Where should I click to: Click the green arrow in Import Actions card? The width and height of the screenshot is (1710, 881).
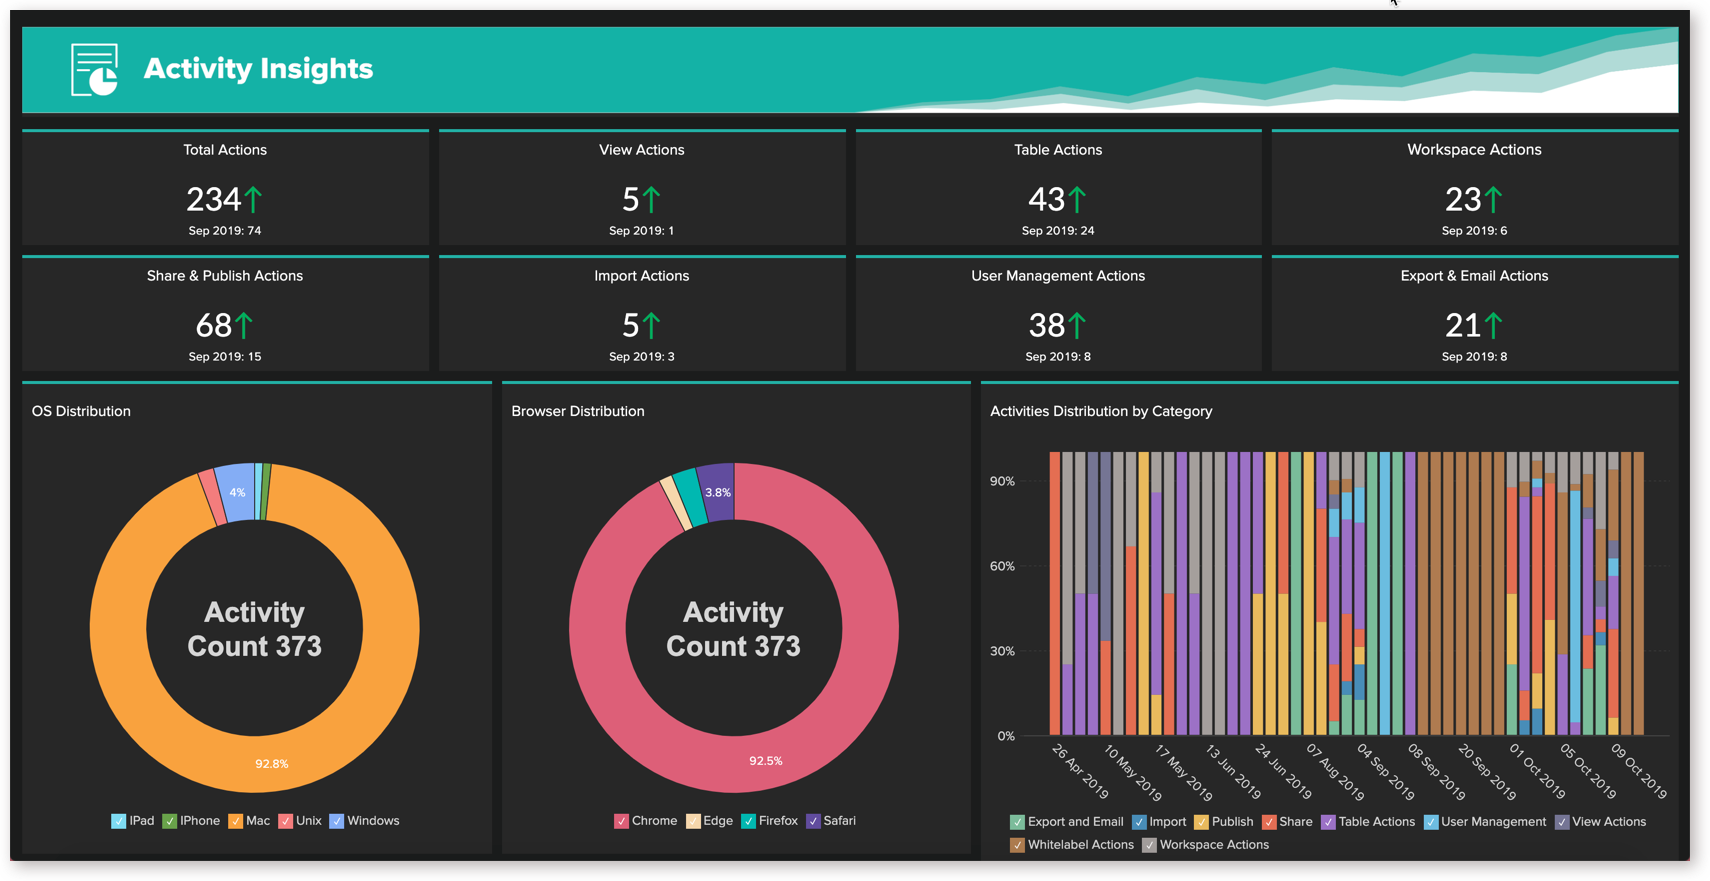point(651,326)
